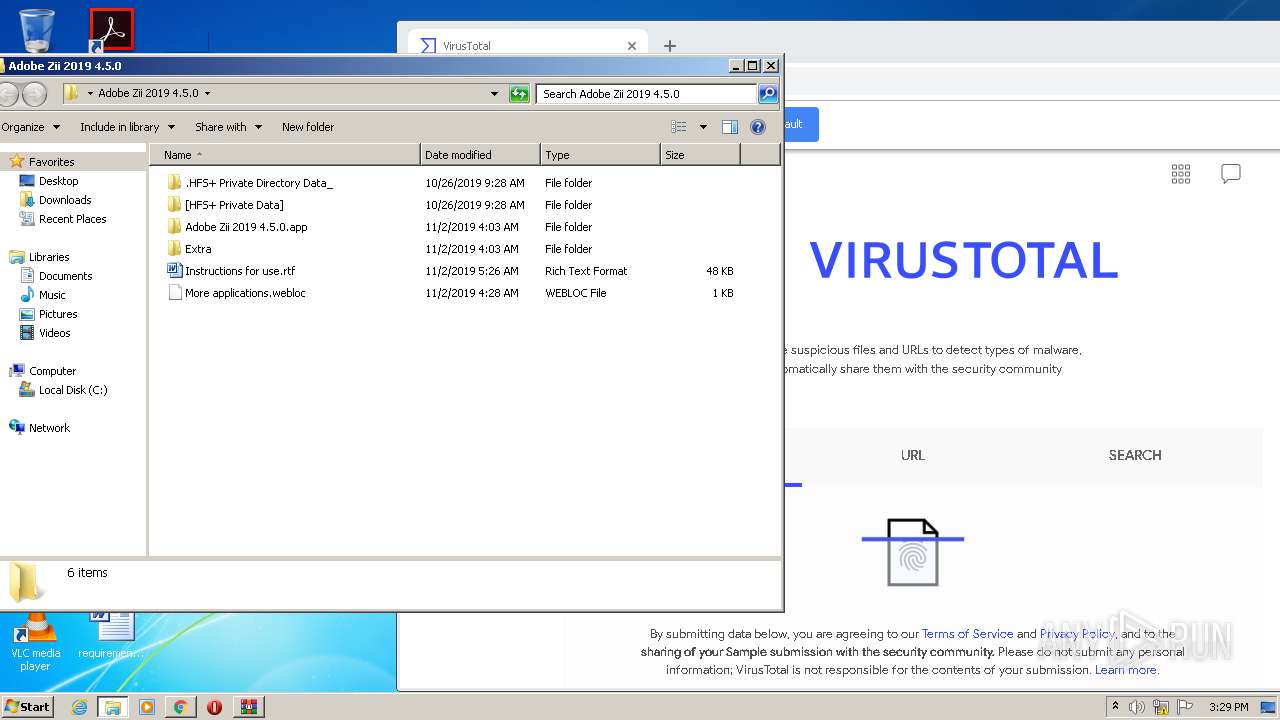Viewport: 1280px width, 720px height.
Task: Open VirusTotal comments icon
Action: pyautogui.click(x=1231, y=174)
